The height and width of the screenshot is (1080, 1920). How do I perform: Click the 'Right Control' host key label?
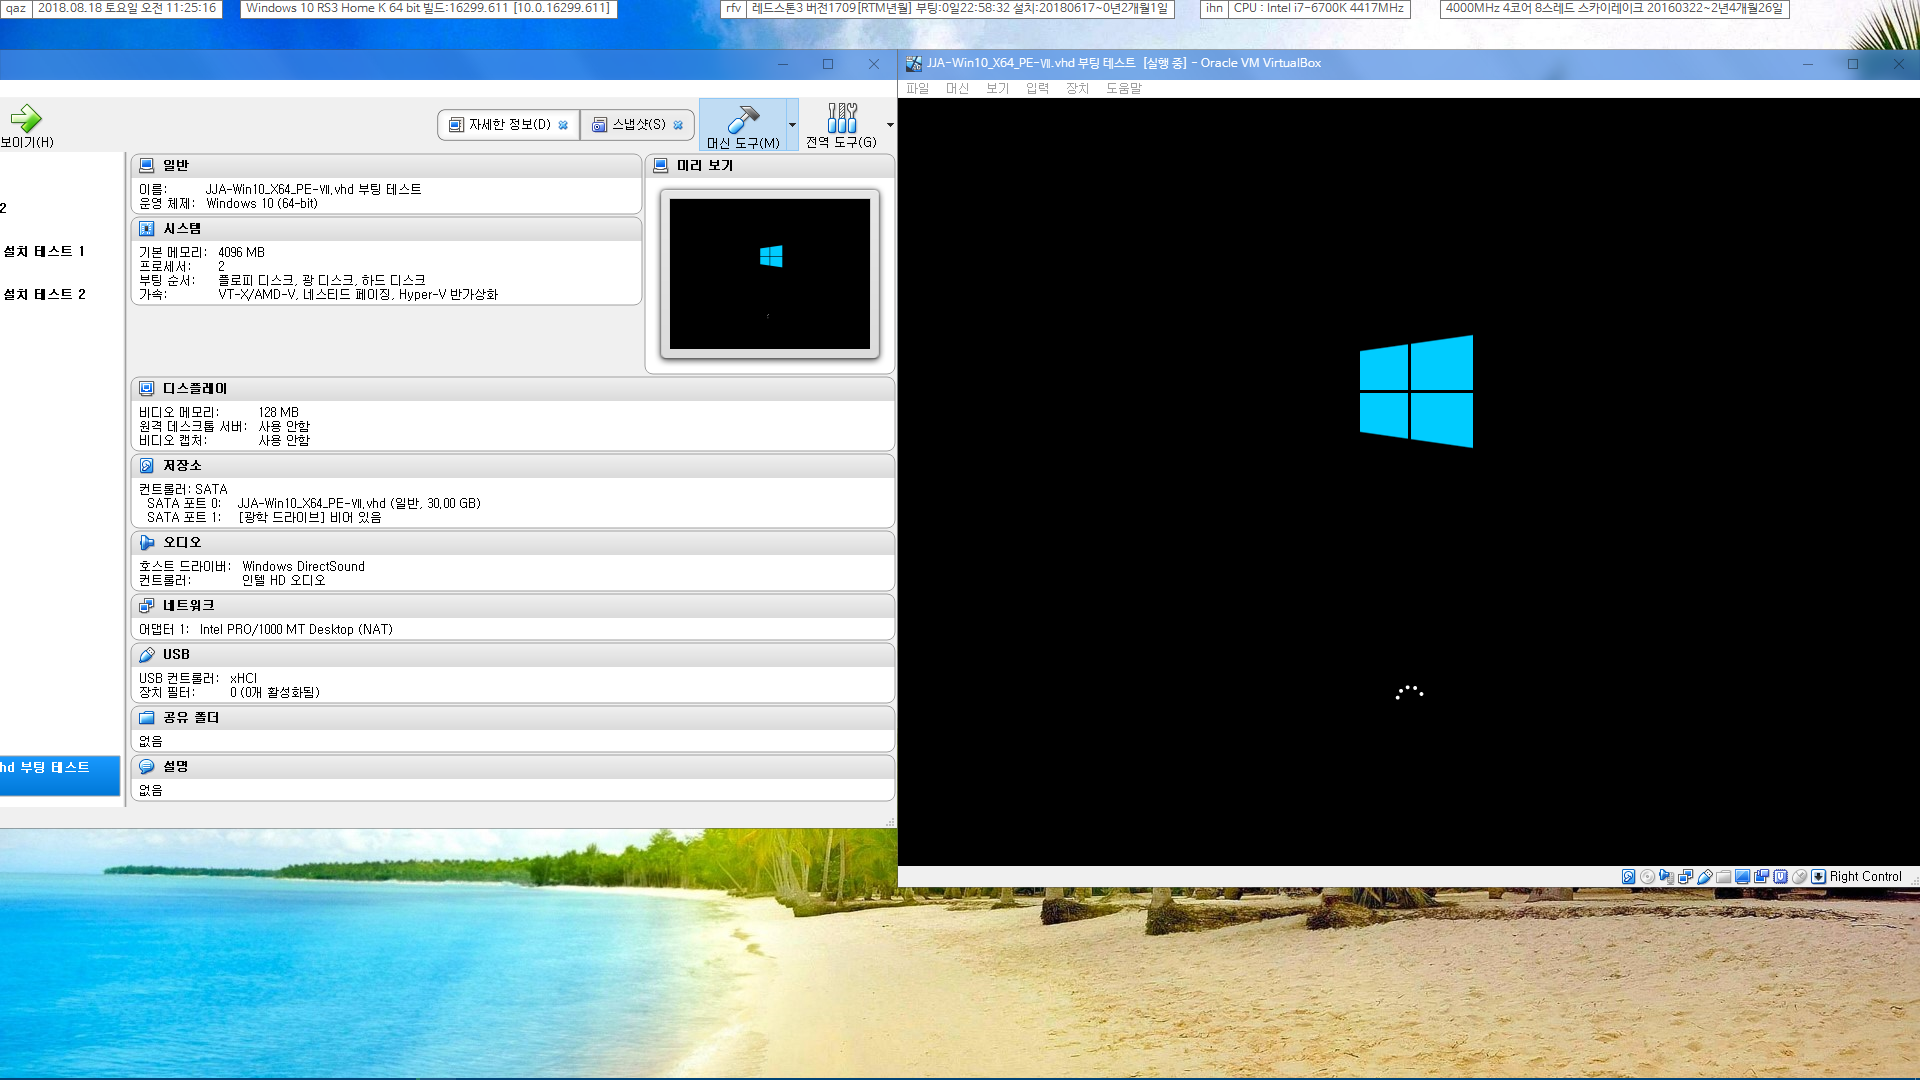(x=1865, y=877)
